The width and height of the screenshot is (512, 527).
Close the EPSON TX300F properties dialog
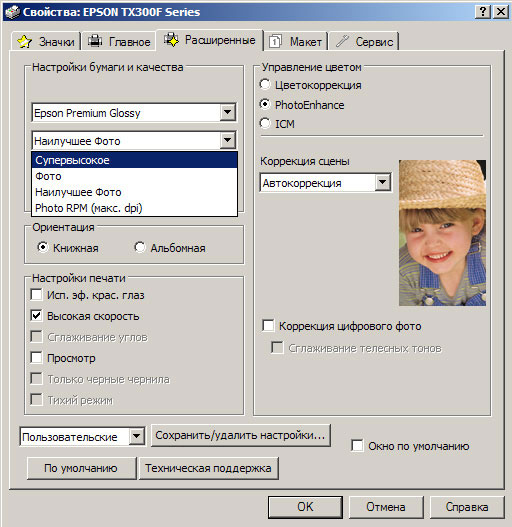(x=501, y=12)
